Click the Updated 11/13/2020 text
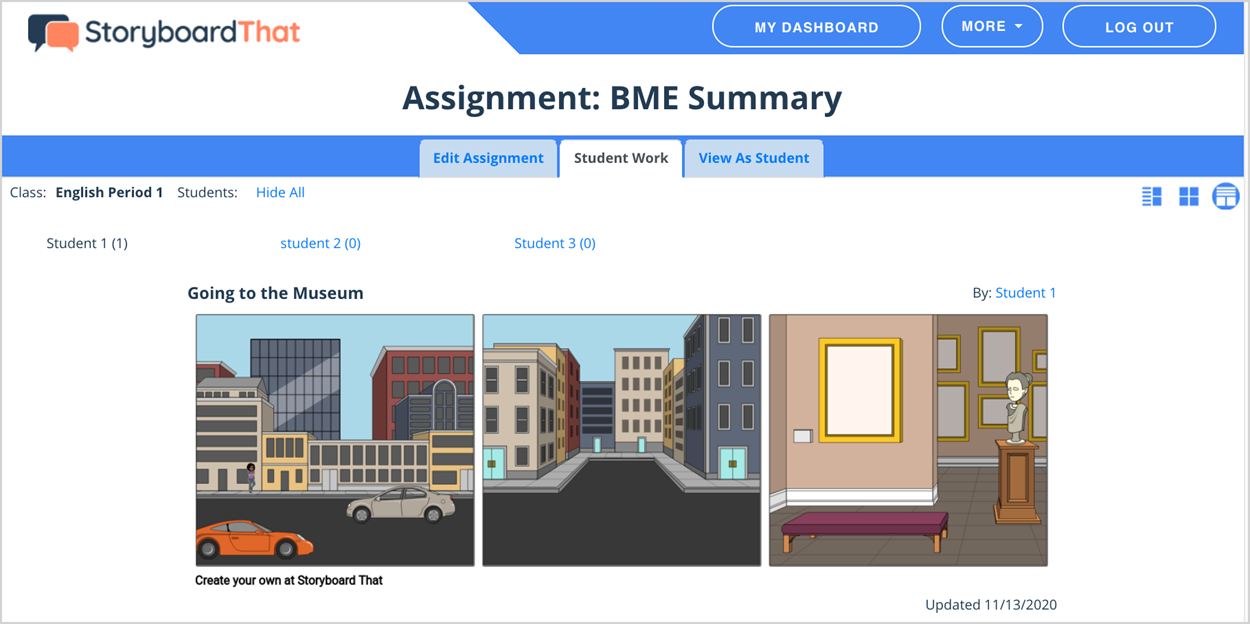The width and height of the screenshot is (1250, 624). coord(991,604)
